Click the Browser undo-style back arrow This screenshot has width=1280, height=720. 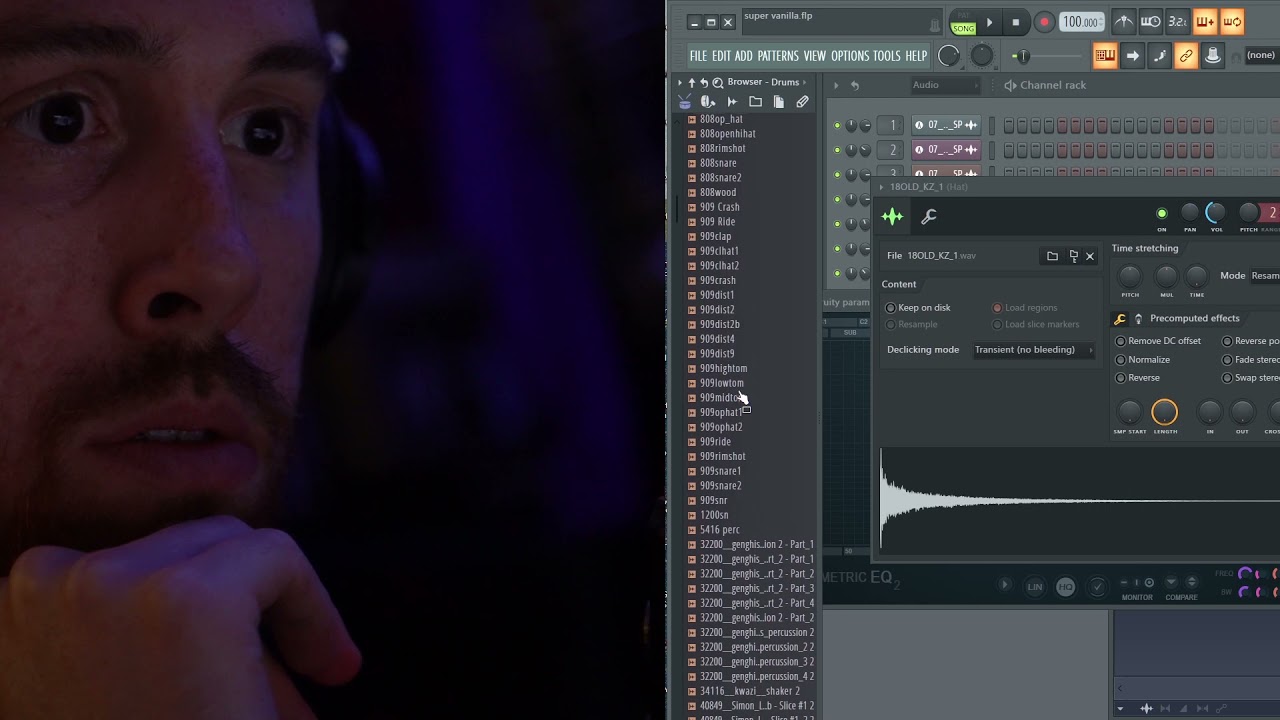[704, 82]
